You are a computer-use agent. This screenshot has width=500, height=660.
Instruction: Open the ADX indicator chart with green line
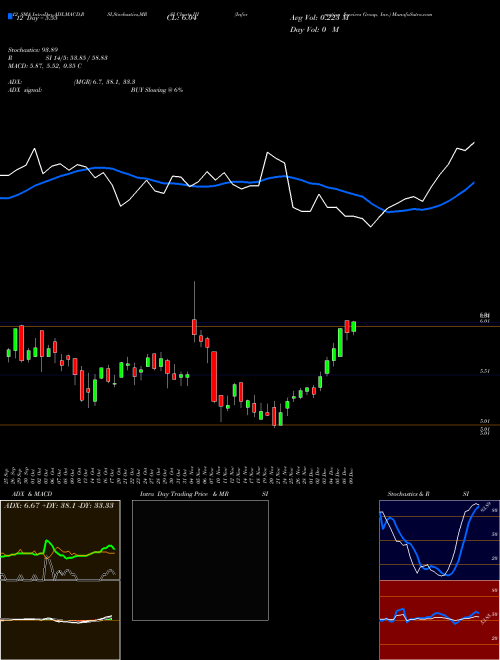pos(60,540)
